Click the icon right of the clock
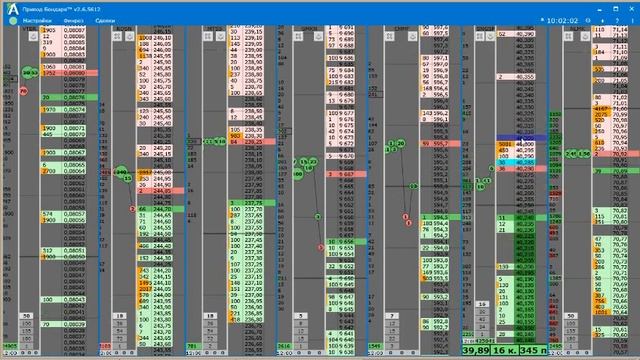The image size is (640, 360). [x=588, y=20]
